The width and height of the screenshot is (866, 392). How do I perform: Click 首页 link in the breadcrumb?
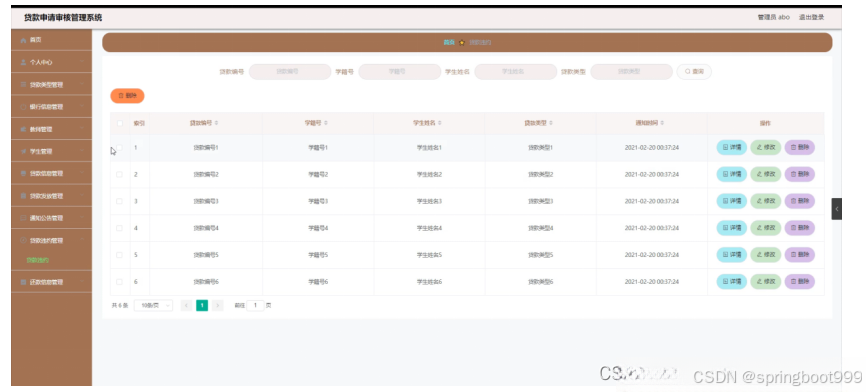click(448, 43)
